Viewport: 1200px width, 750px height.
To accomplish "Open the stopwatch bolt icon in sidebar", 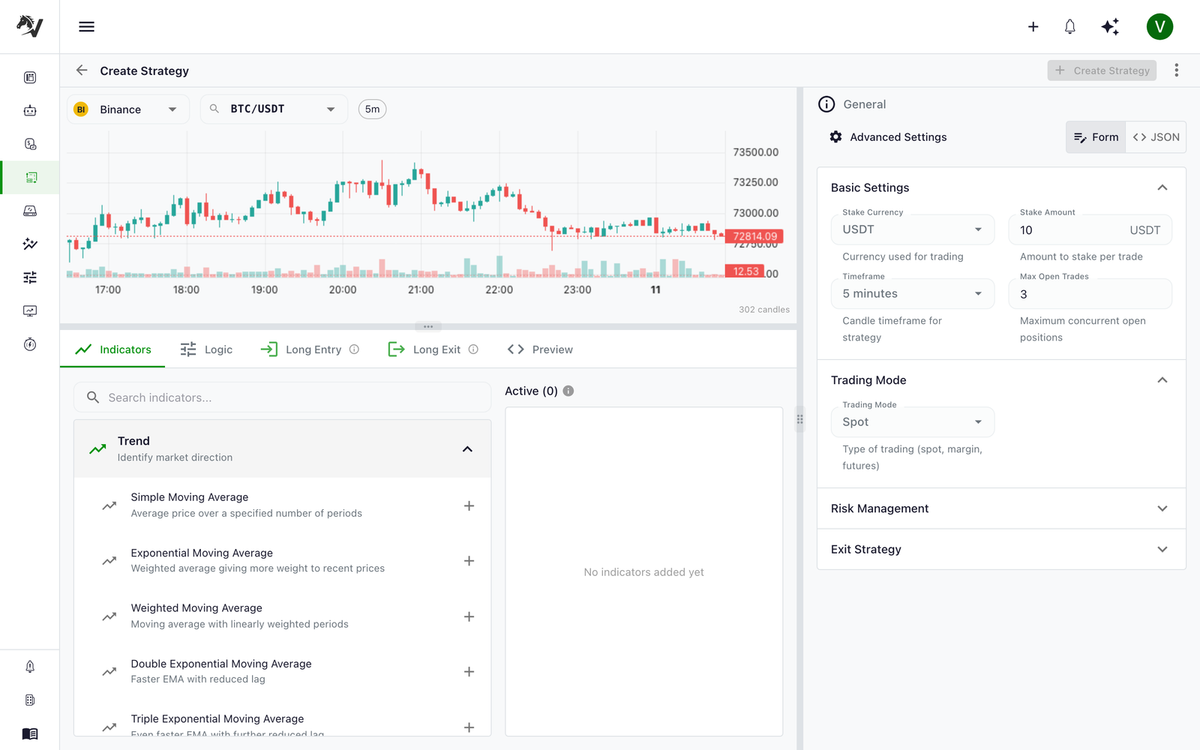I will click(x=30, y=344).
